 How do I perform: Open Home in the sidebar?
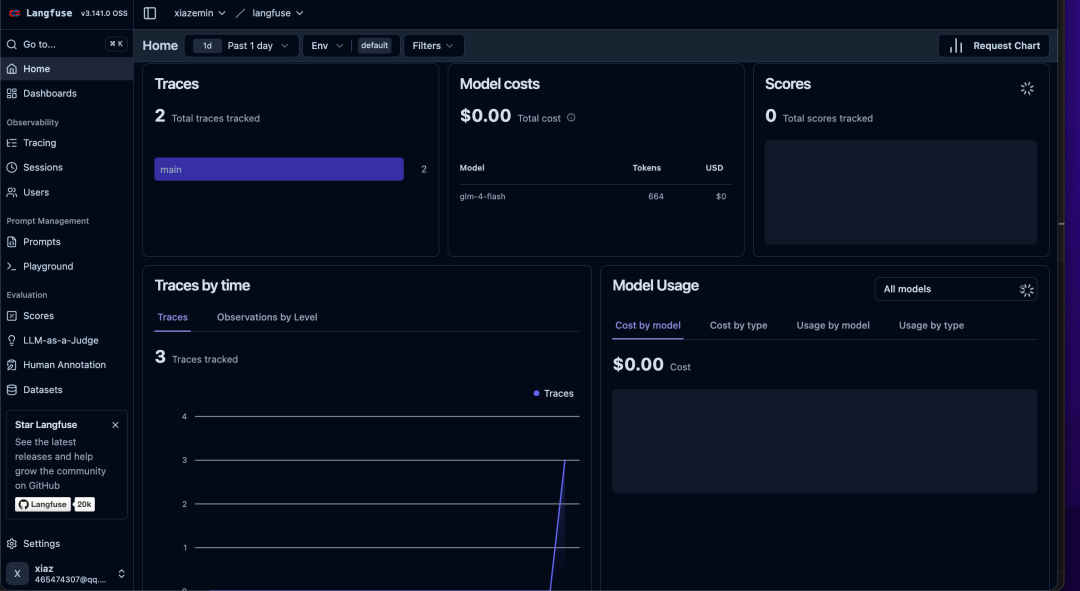click(67, 69)
